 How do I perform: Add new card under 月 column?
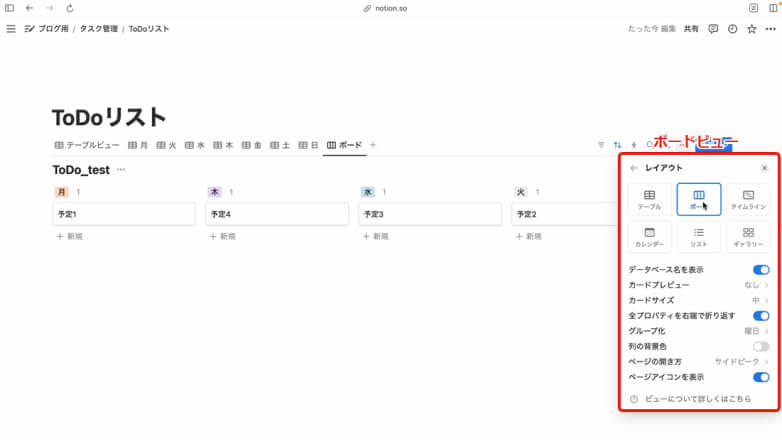tap(70, 236)
